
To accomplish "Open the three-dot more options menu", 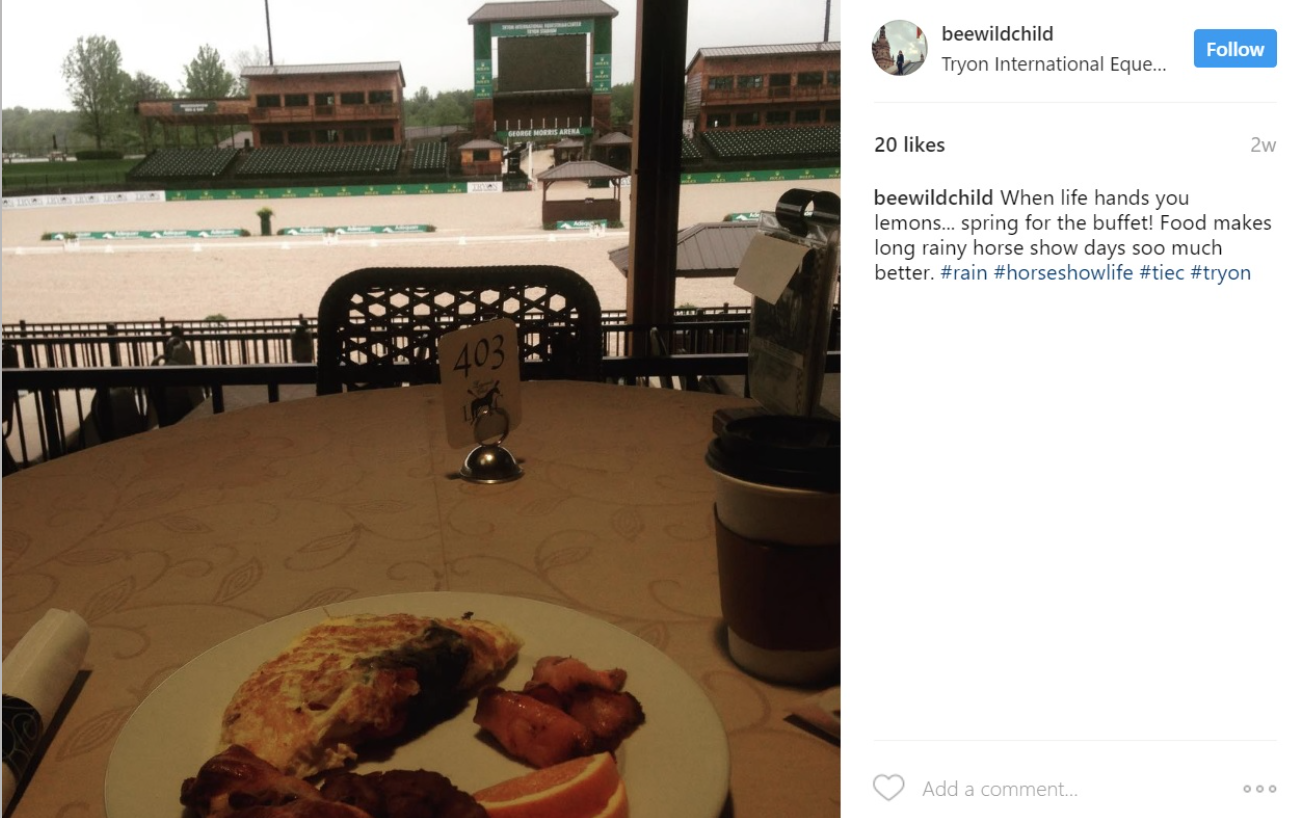I will (x=1259, y=789).
